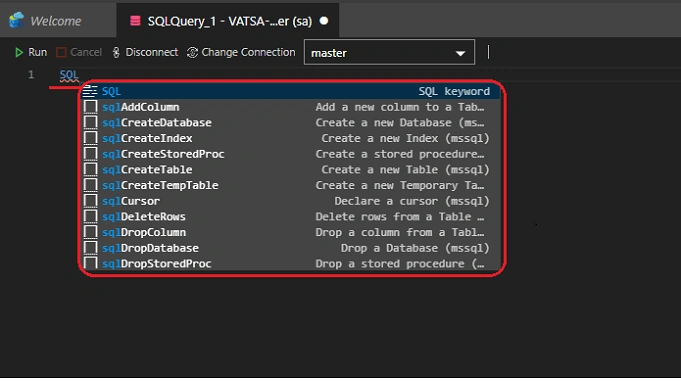The image size is (681, 381).
Task: Click the SQLQuery_1 tab database icon
Action: tap(135, 21)
